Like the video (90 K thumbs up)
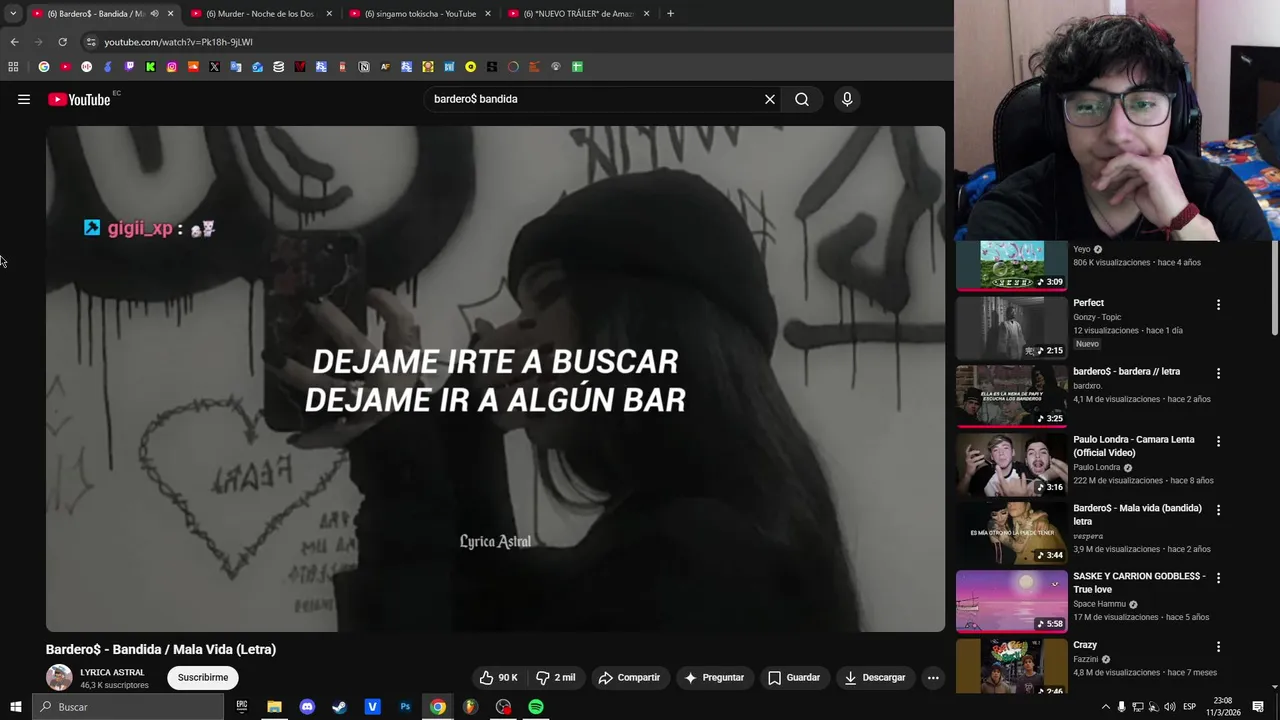 (x=497, y=678)
